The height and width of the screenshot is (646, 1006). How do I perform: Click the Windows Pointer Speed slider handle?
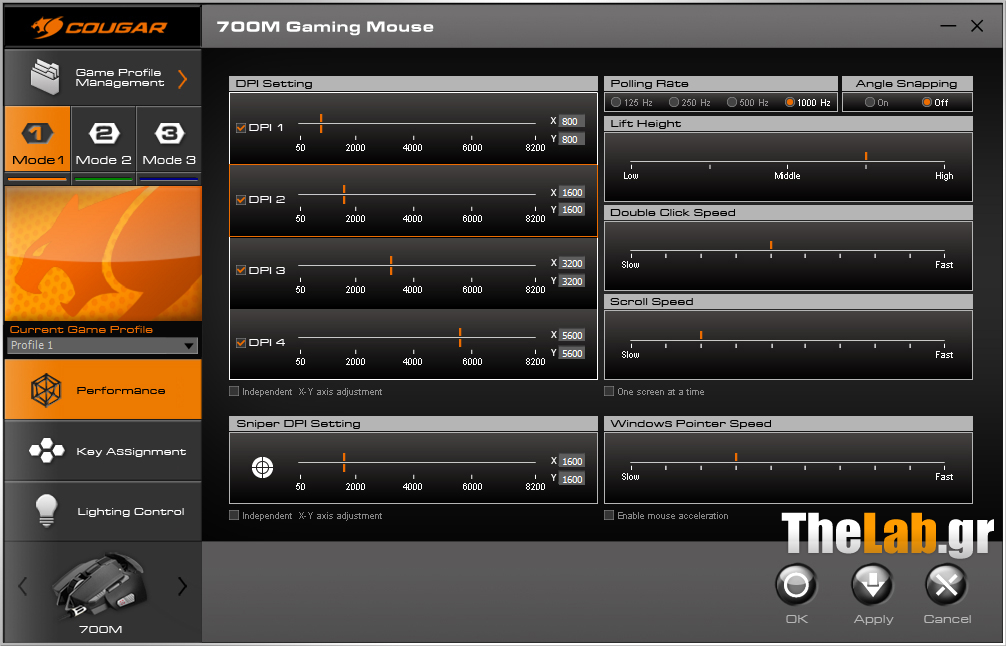pyautogui.click(x=736, y=457)
